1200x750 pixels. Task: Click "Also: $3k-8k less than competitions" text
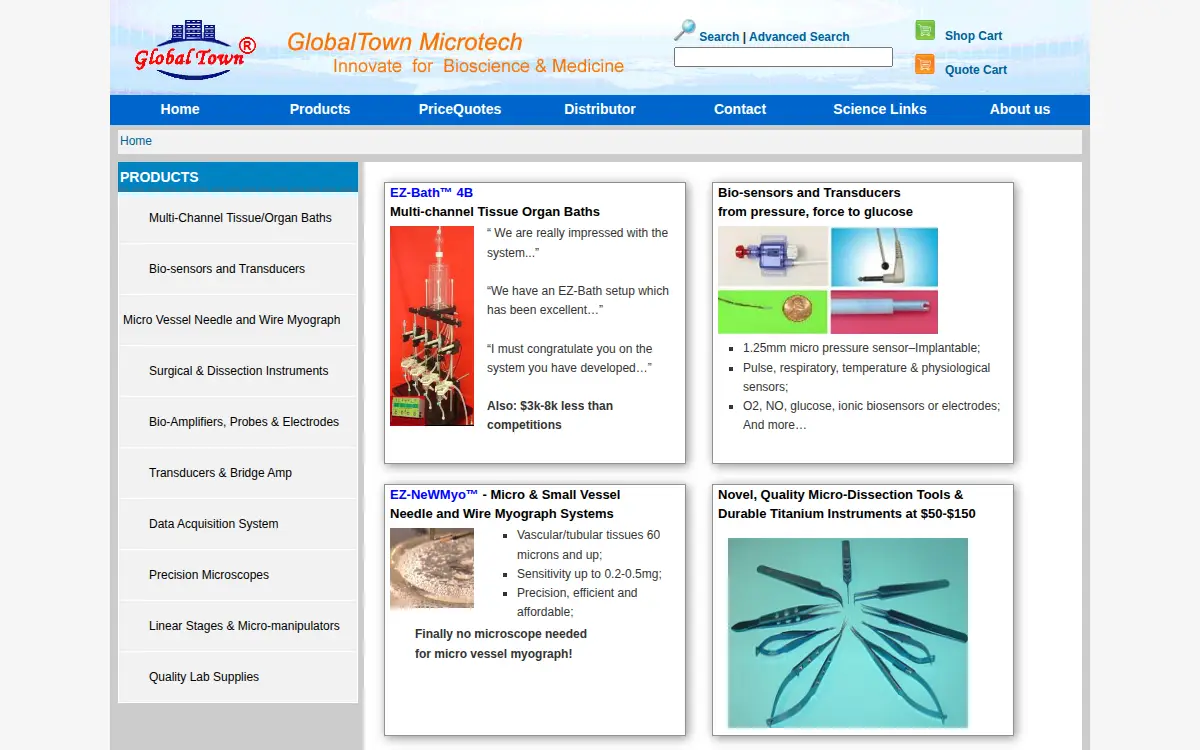550,415
